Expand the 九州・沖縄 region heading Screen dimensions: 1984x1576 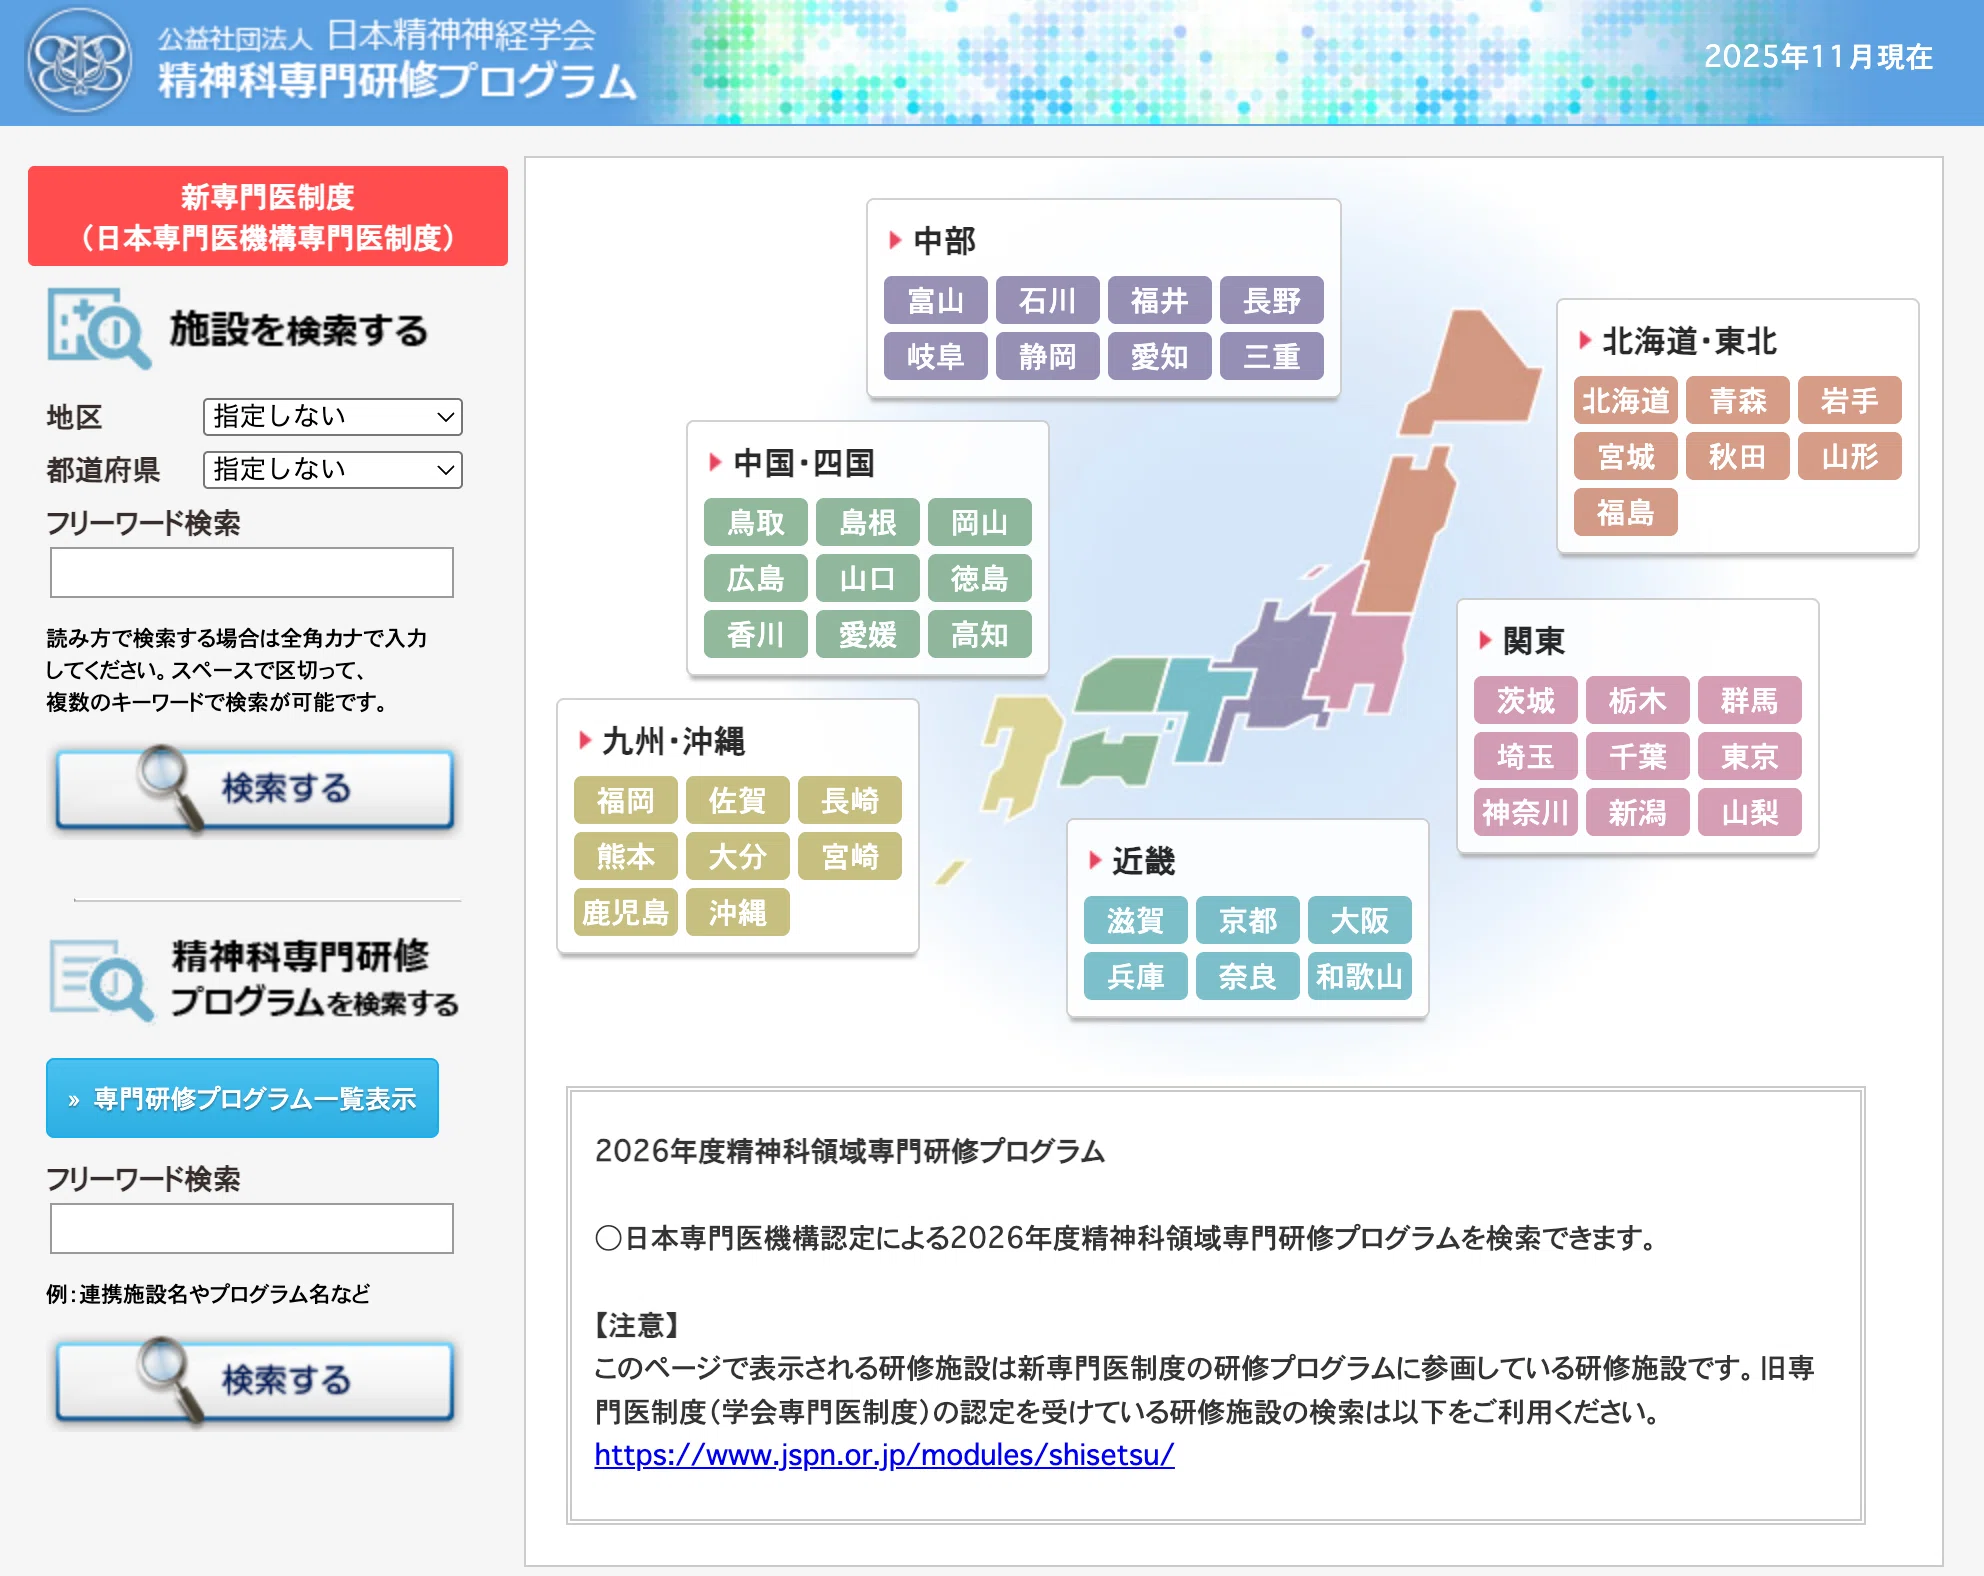[x=662, y=741]
